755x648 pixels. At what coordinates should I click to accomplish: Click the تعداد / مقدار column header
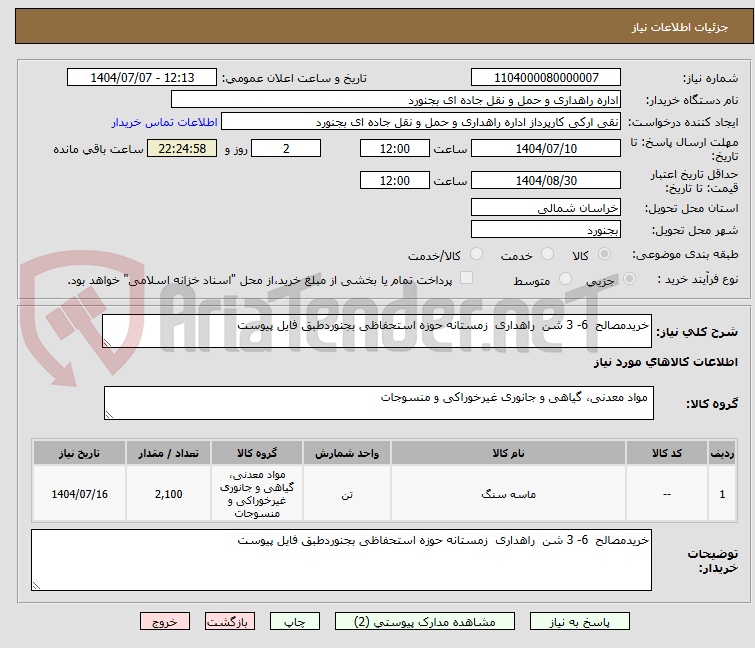(x=169, y=453)
